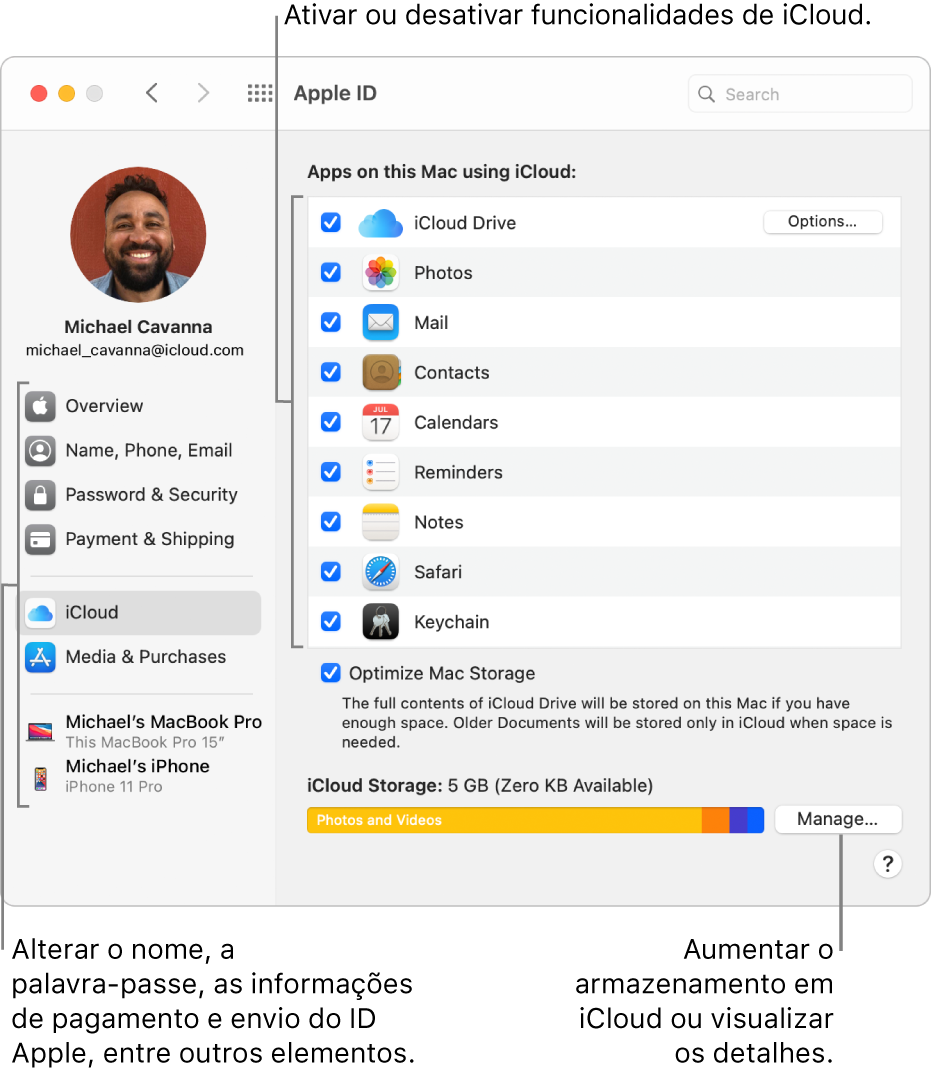
Task: Click the Safari compass icon
Action: point(381,571)
